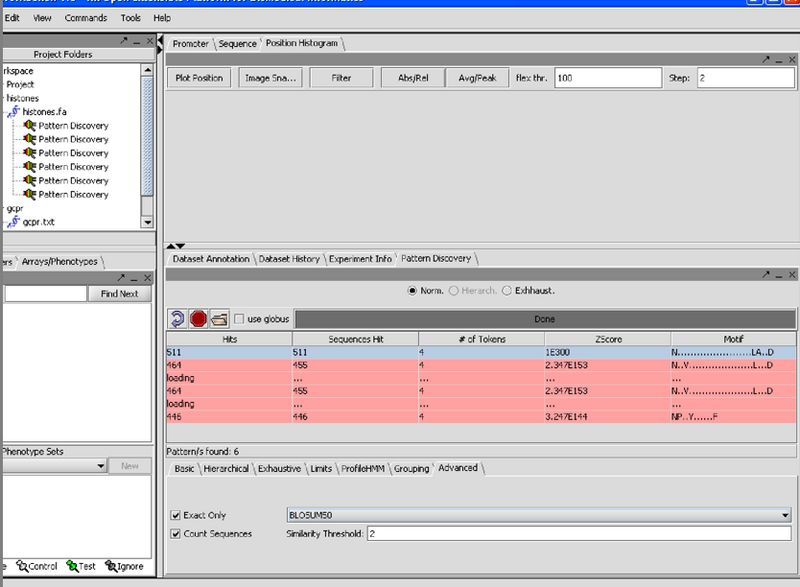Select the gcpr.txt sequence file icon

click(14, 222)
